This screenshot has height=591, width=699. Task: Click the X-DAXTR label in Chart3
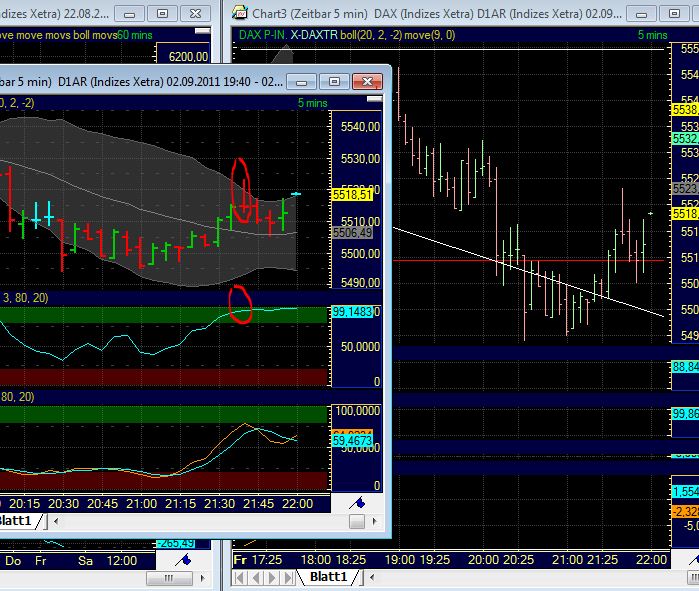314,35
